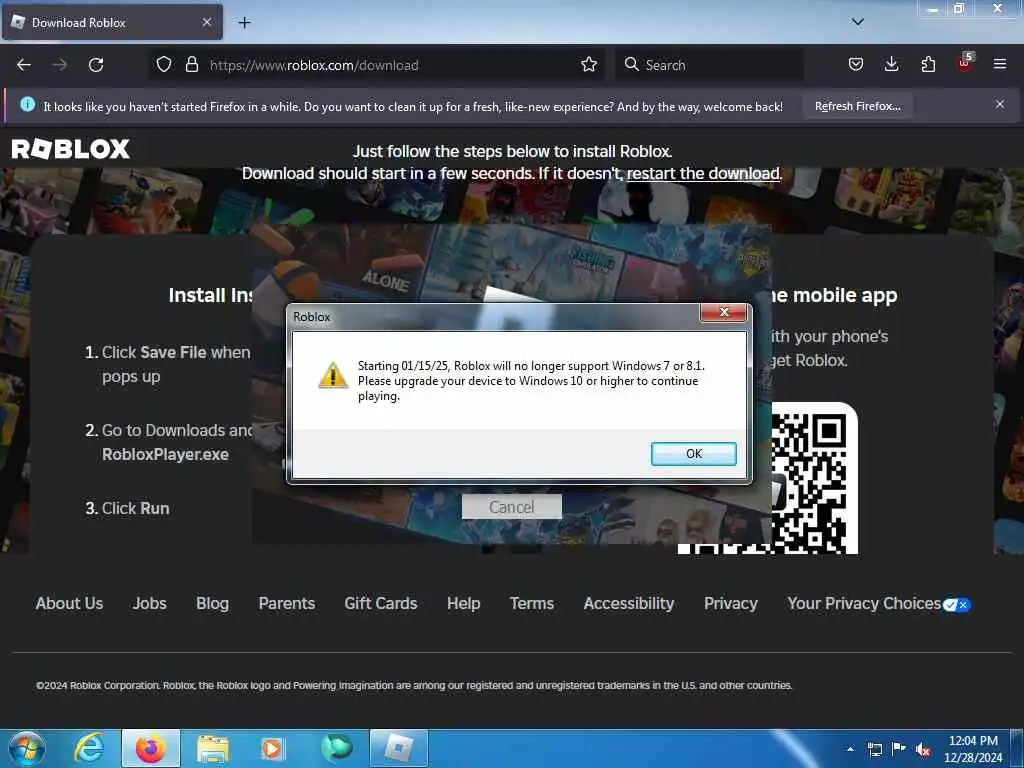Click the uBlock extension icon with badge
Viewport: 1024px width, 768px height.
click(965, 63)
